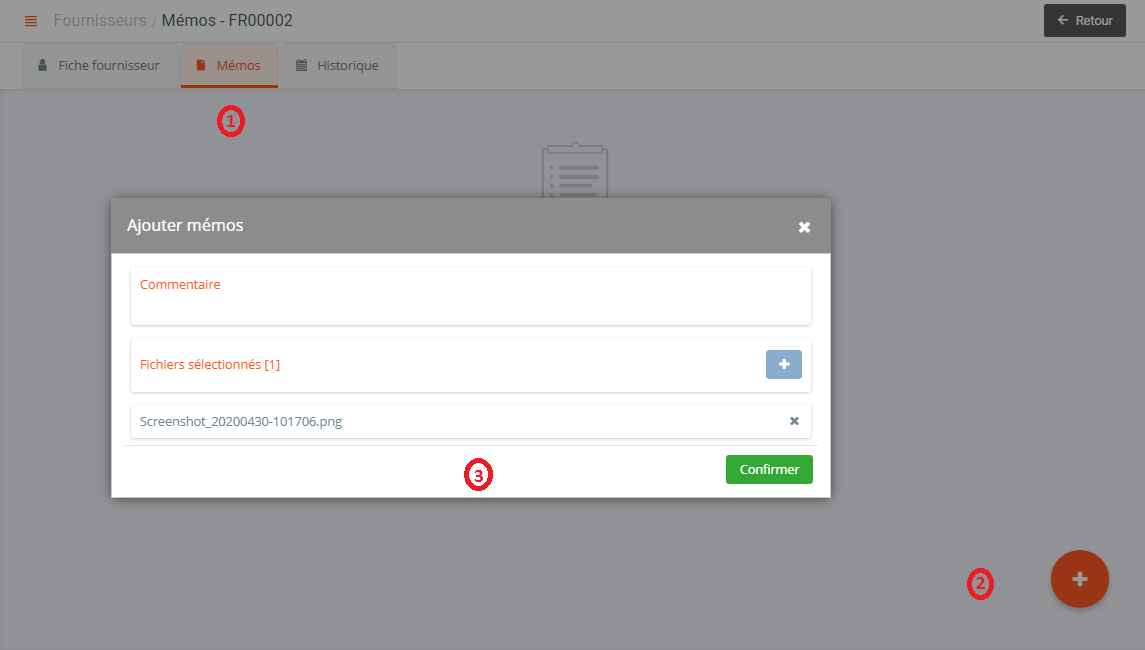Click the round orange add memo button
Image resolution: width=1145 pixels, height=650 pixels.
coord(1079,579)
